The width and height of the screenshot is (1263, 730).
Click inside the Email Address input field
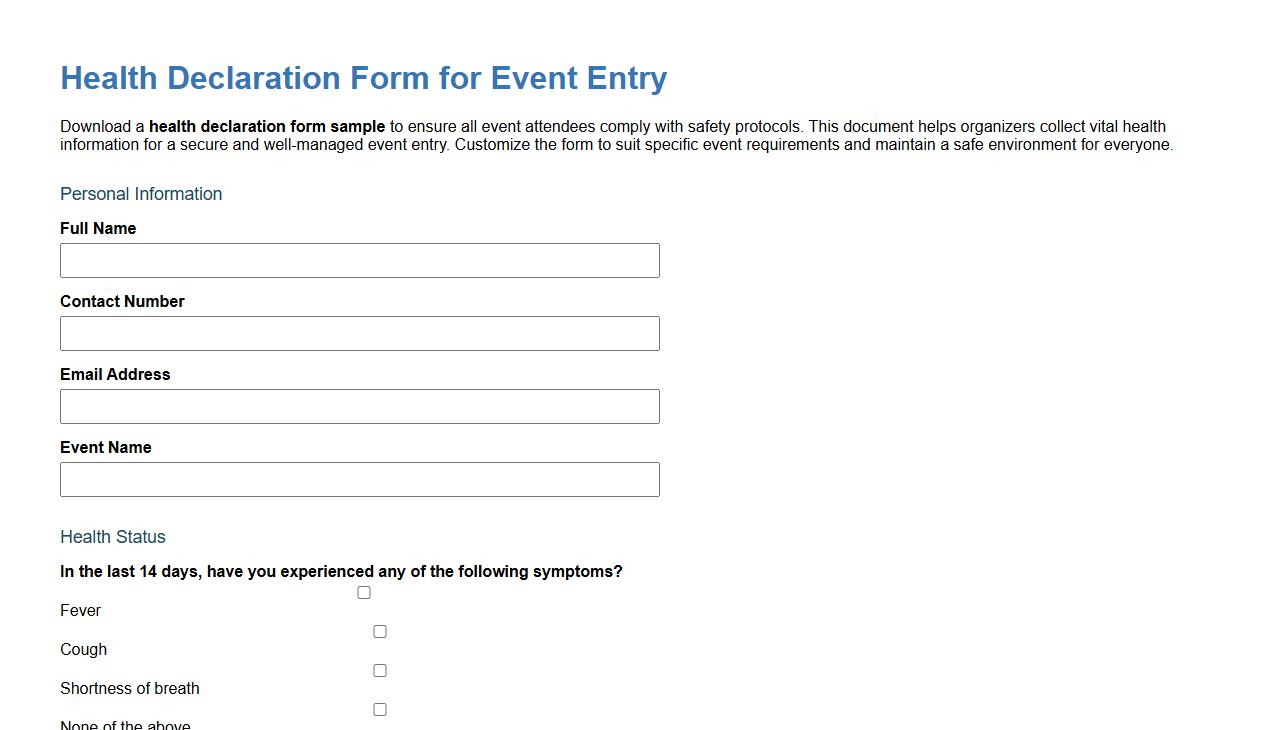(x=360, y=406)
